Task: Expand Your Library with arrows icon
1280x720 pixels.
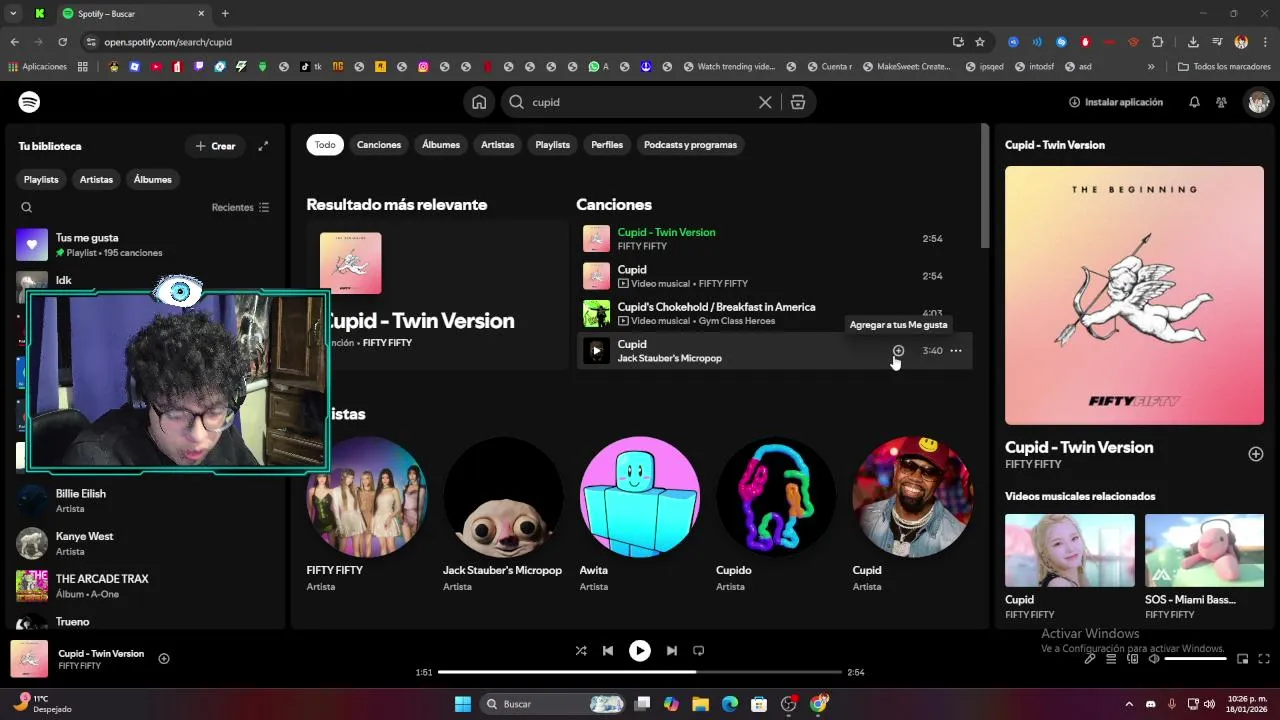Action: pos(263,146)
